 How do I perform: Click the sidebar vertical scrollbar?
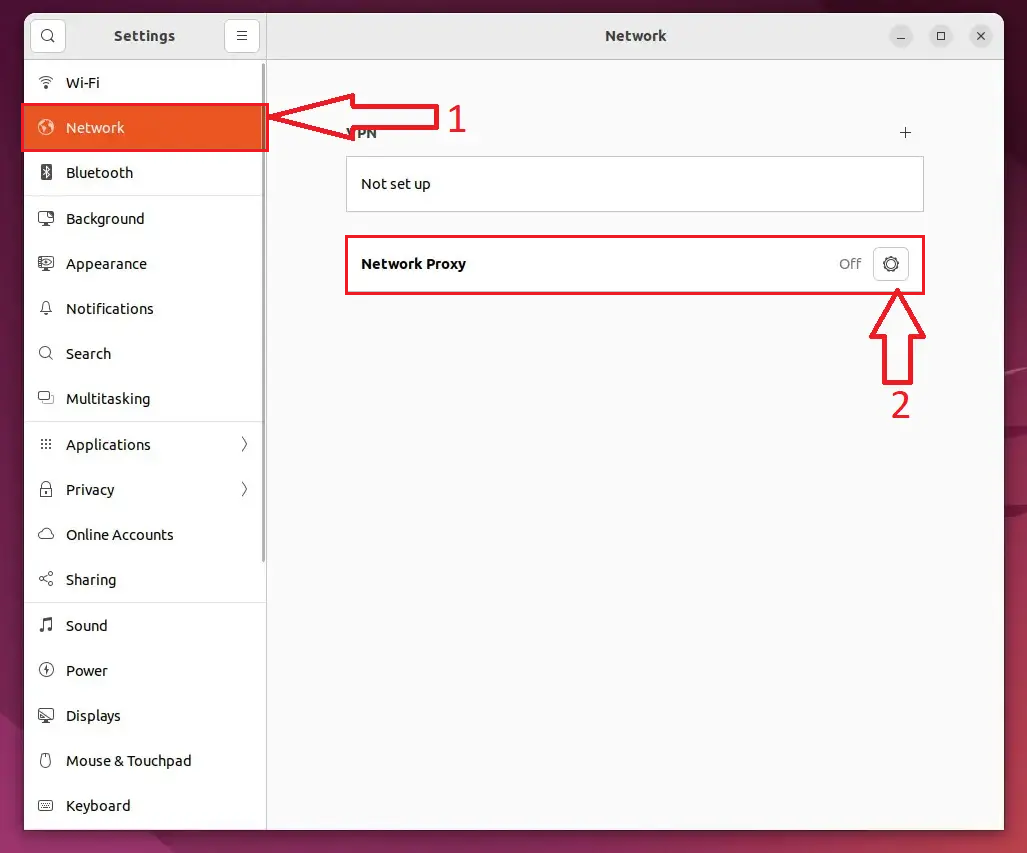[263, 313]
